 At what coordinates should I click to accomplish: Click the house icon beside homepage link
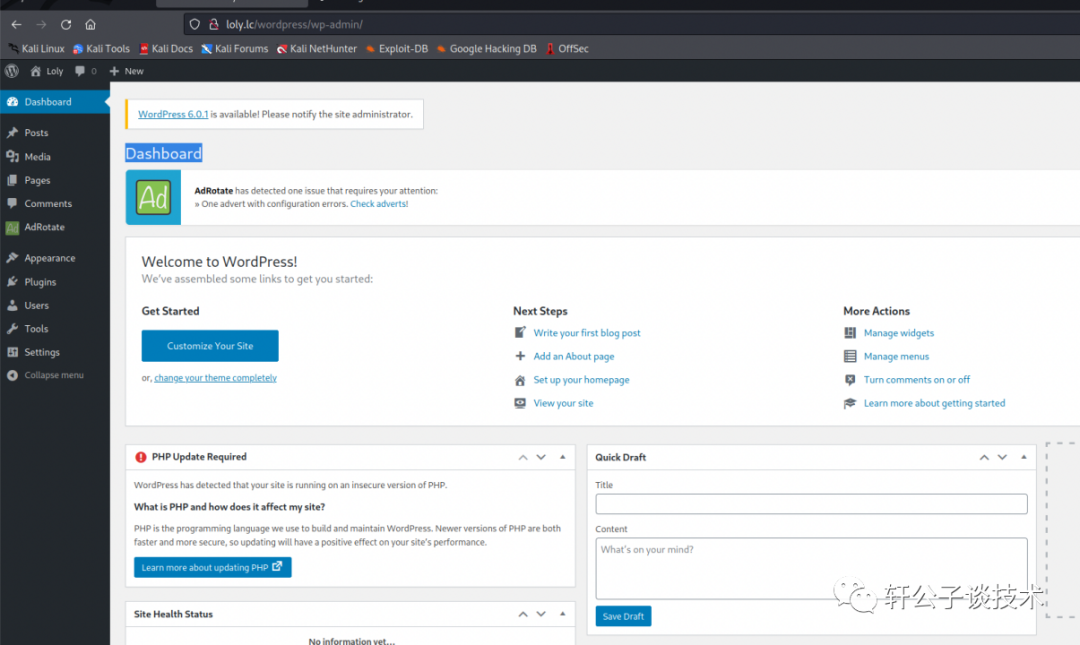click(520, 380)
